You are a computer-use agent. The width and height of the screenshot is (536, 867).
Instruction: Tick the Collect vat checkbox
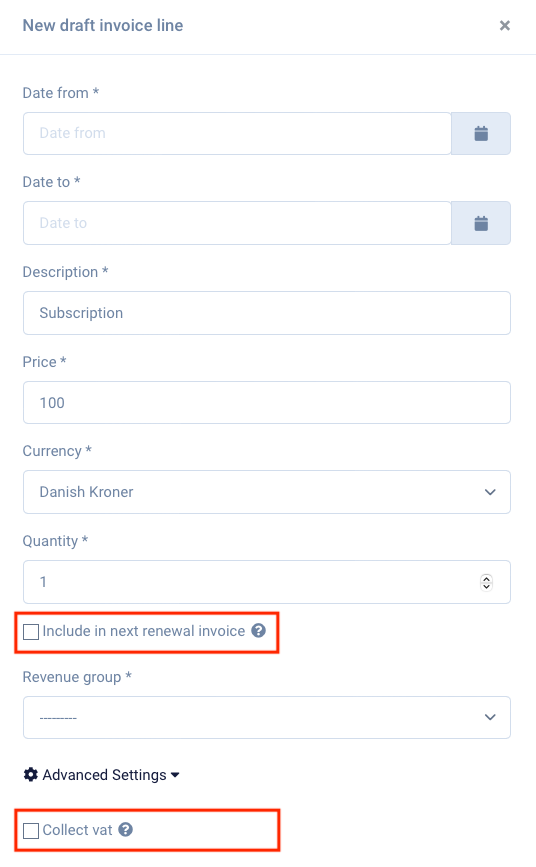[31, 831]
